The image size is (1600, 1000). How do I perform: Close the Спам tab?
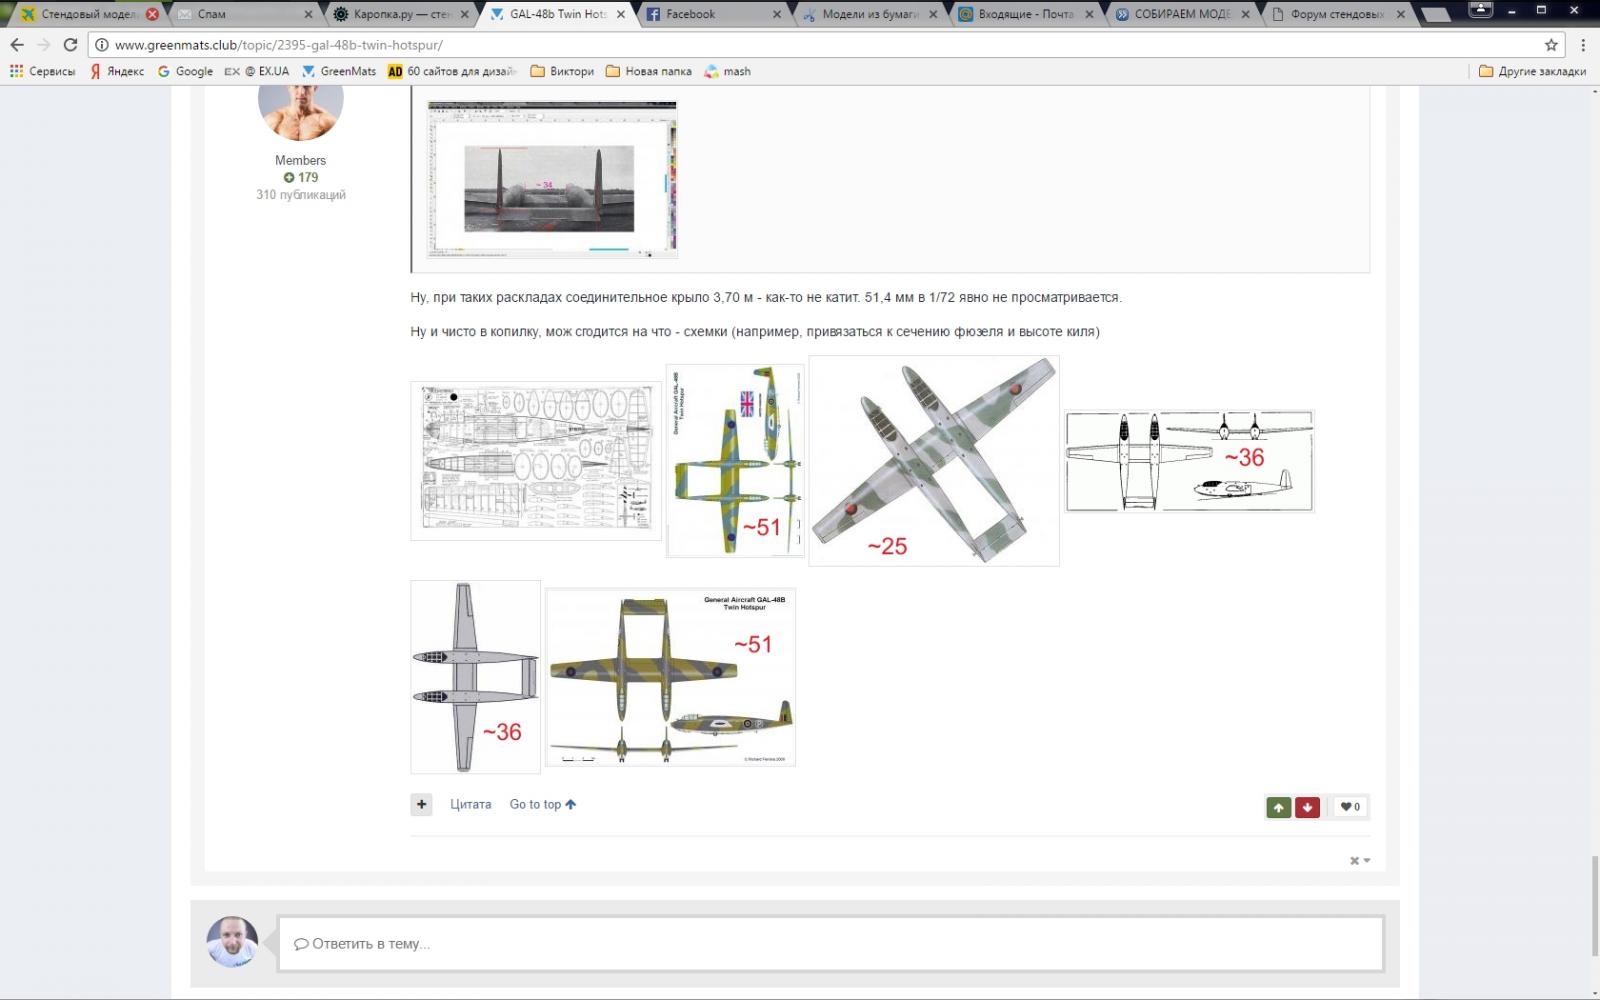click(308, 14)
